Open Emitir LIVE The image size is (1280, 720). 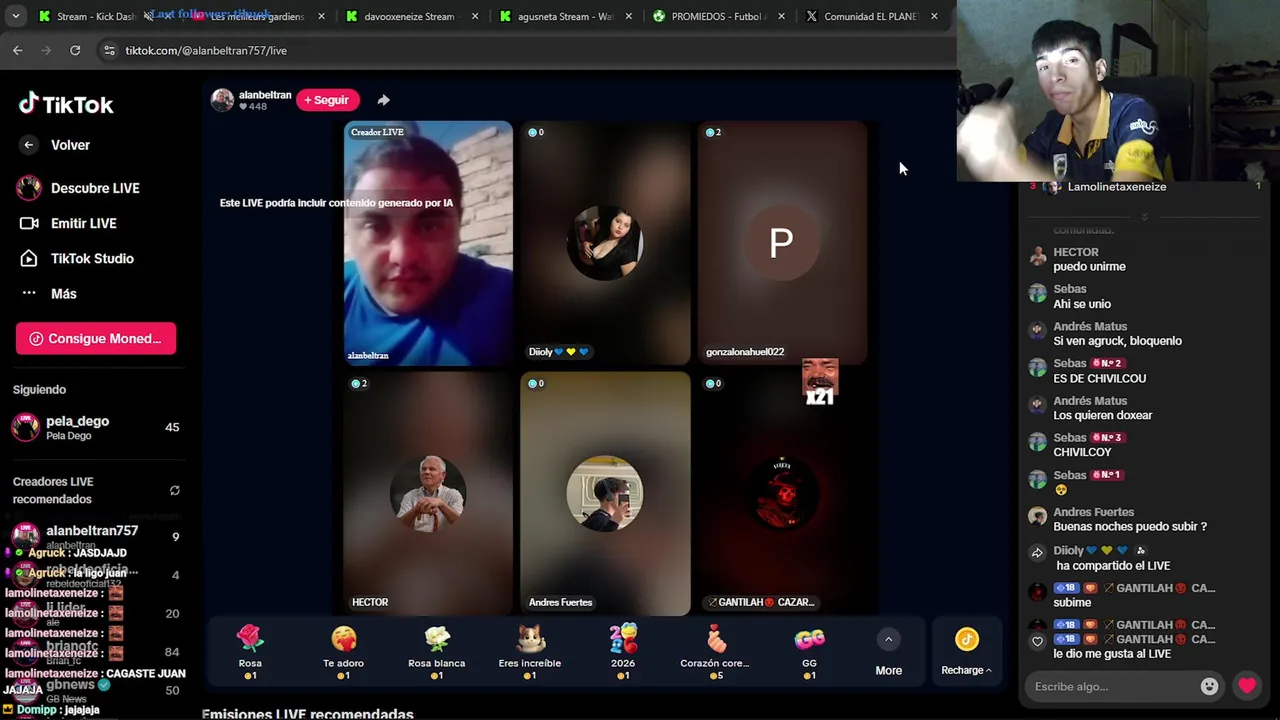[68, 223]
